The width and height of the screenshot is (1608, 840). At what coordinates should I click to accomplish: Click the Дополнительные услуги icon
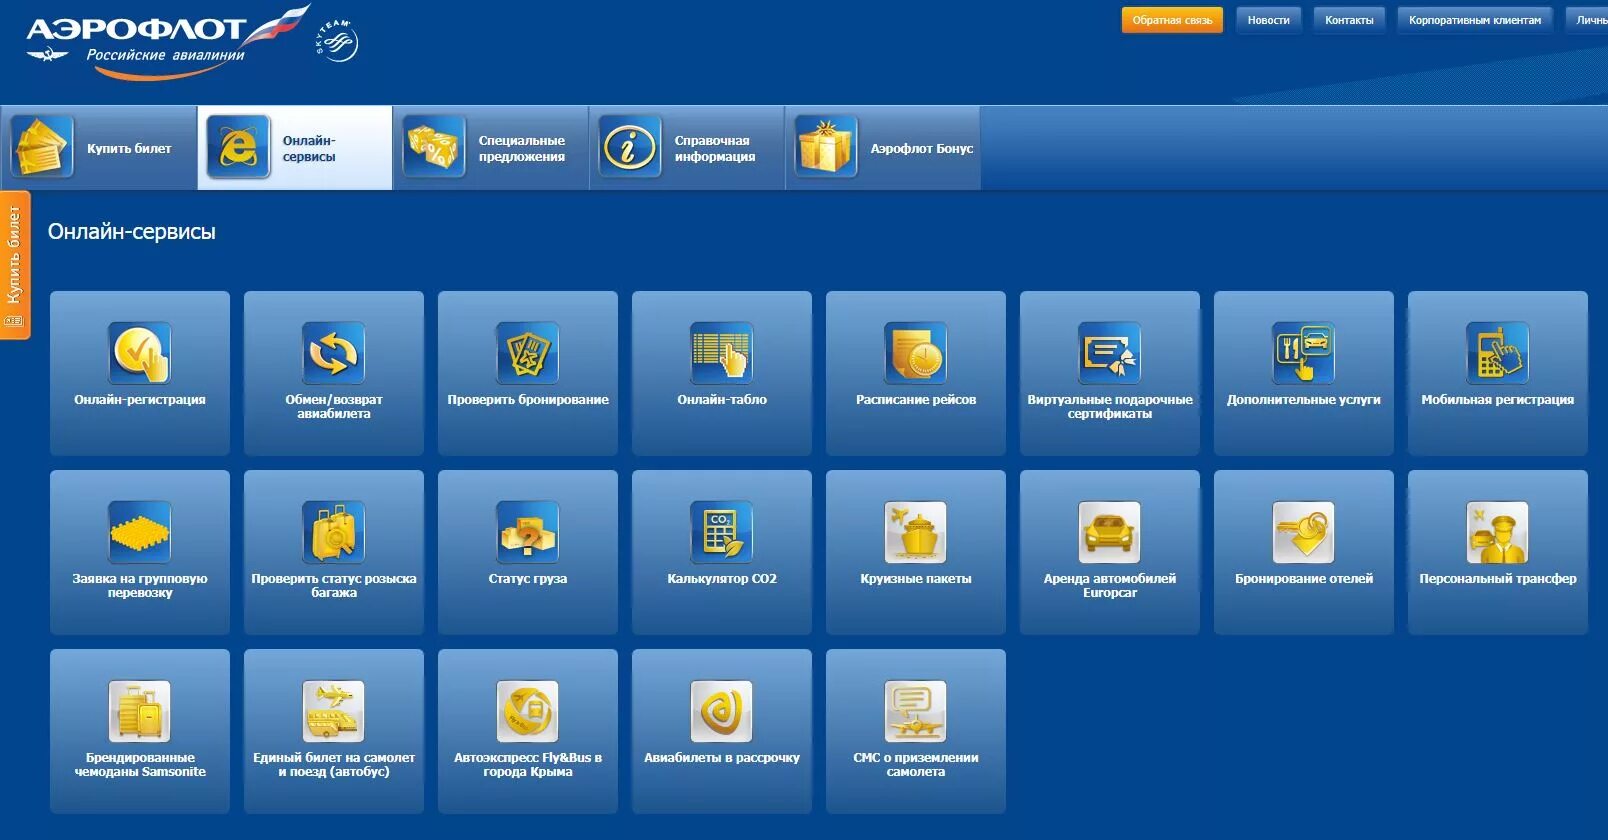click(1304, 353)
